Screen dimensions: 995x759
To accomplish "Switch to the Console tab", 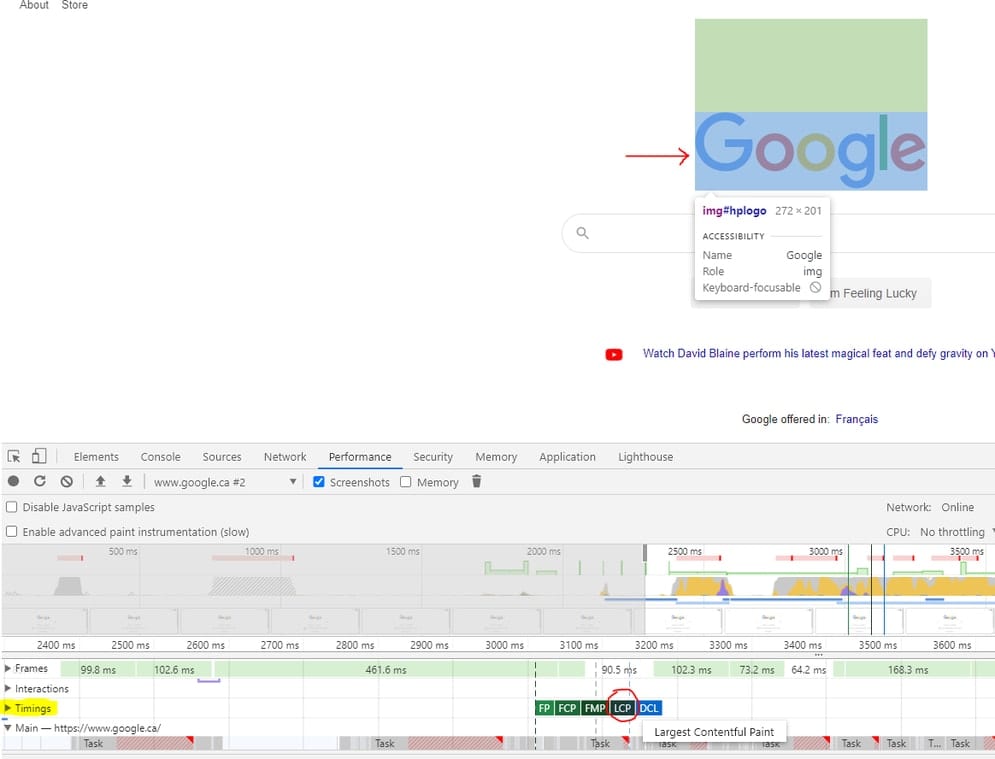I will [x=161, y=457].
